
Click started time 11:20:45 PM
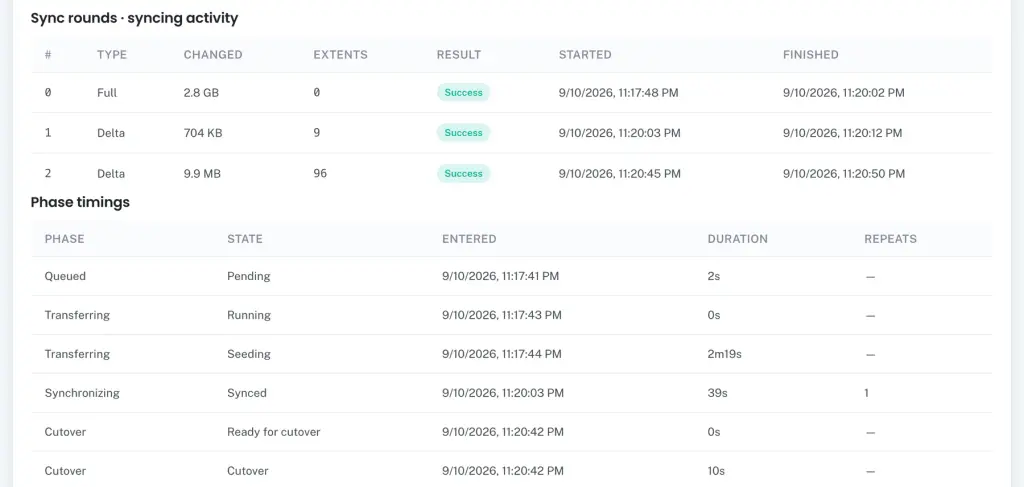[620, 174]
